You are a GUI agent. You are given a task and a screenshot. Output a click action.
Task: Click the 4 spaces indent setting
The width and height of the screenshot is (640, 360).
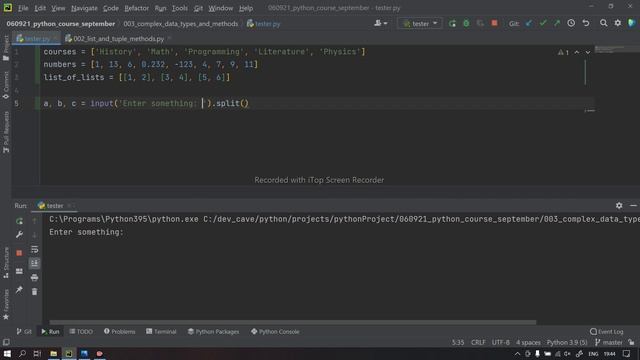pos(528,342)
